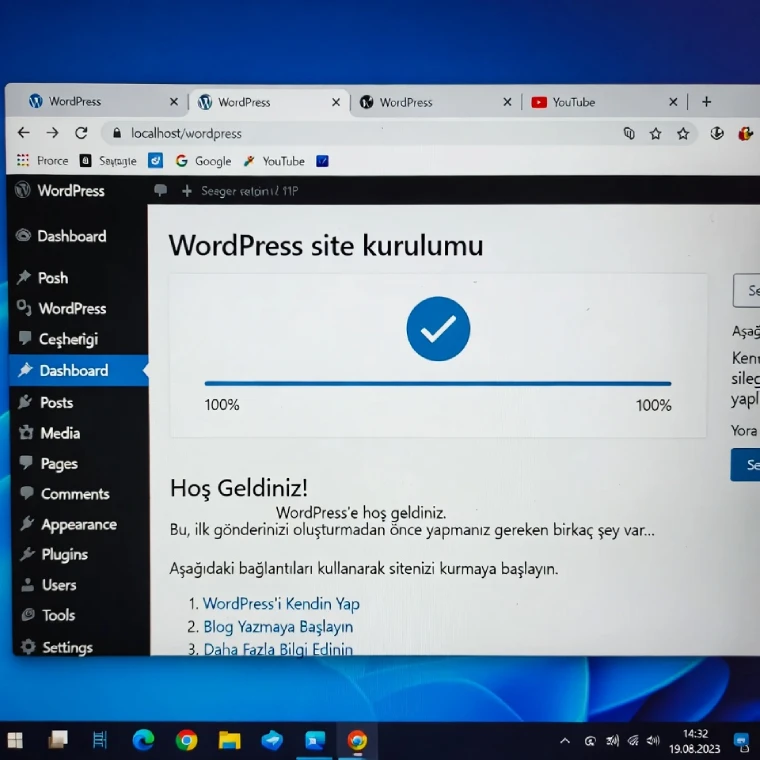Open the Telegram-like paper plane taskbar icon
Screen dimensions: 760x760
pos(272,740)
